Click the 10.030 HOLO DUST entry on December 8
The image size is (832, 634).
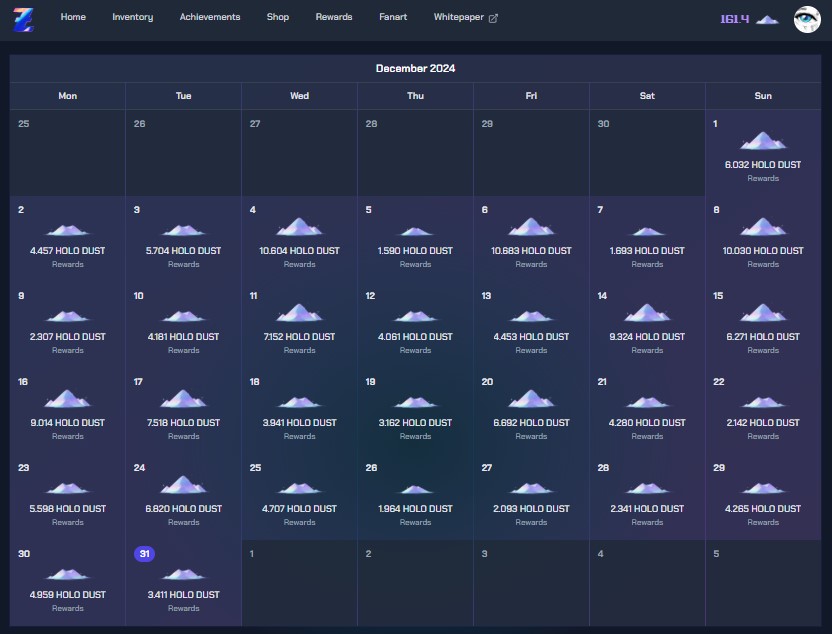(763, 251)
